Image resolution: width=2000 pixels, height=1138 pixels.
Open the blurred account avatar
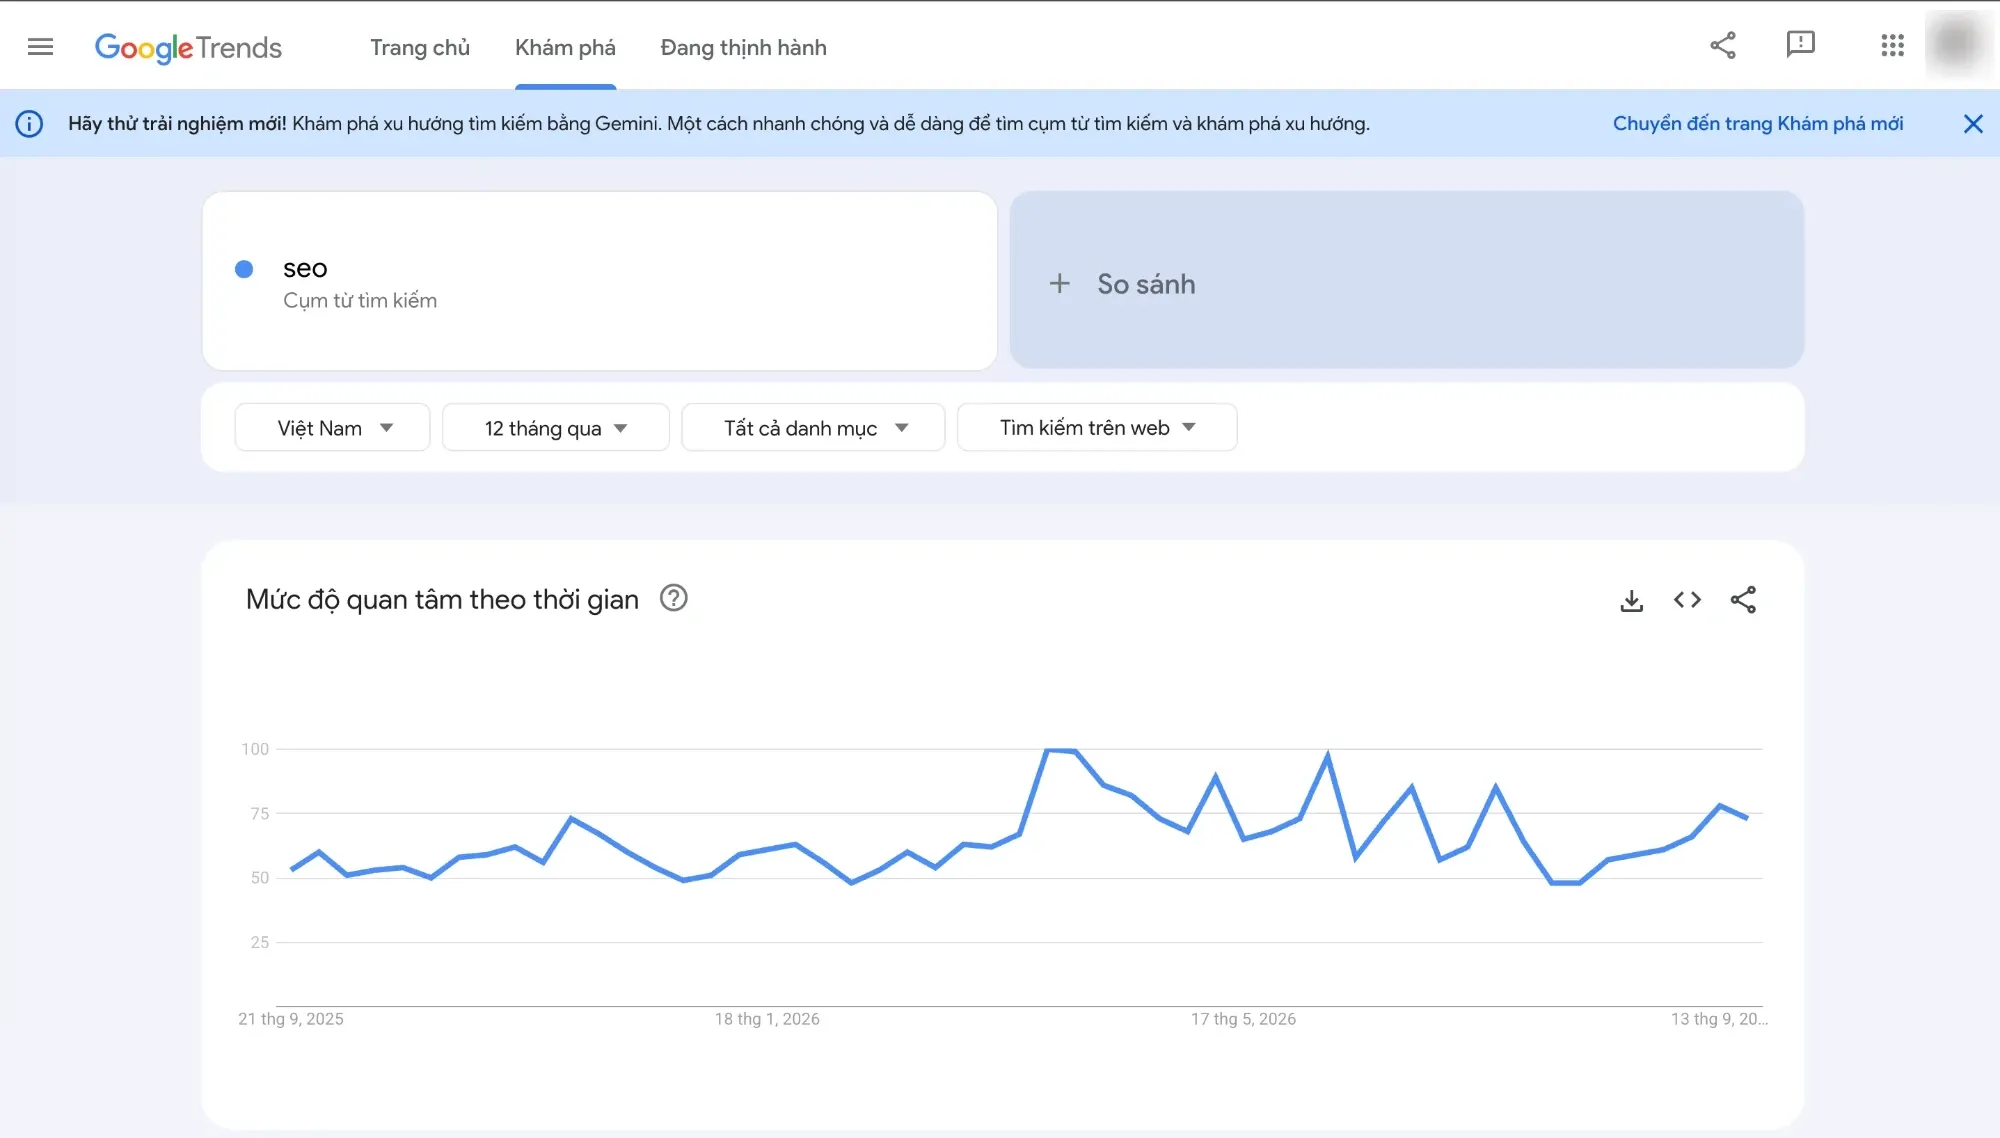pos(1956,44)
